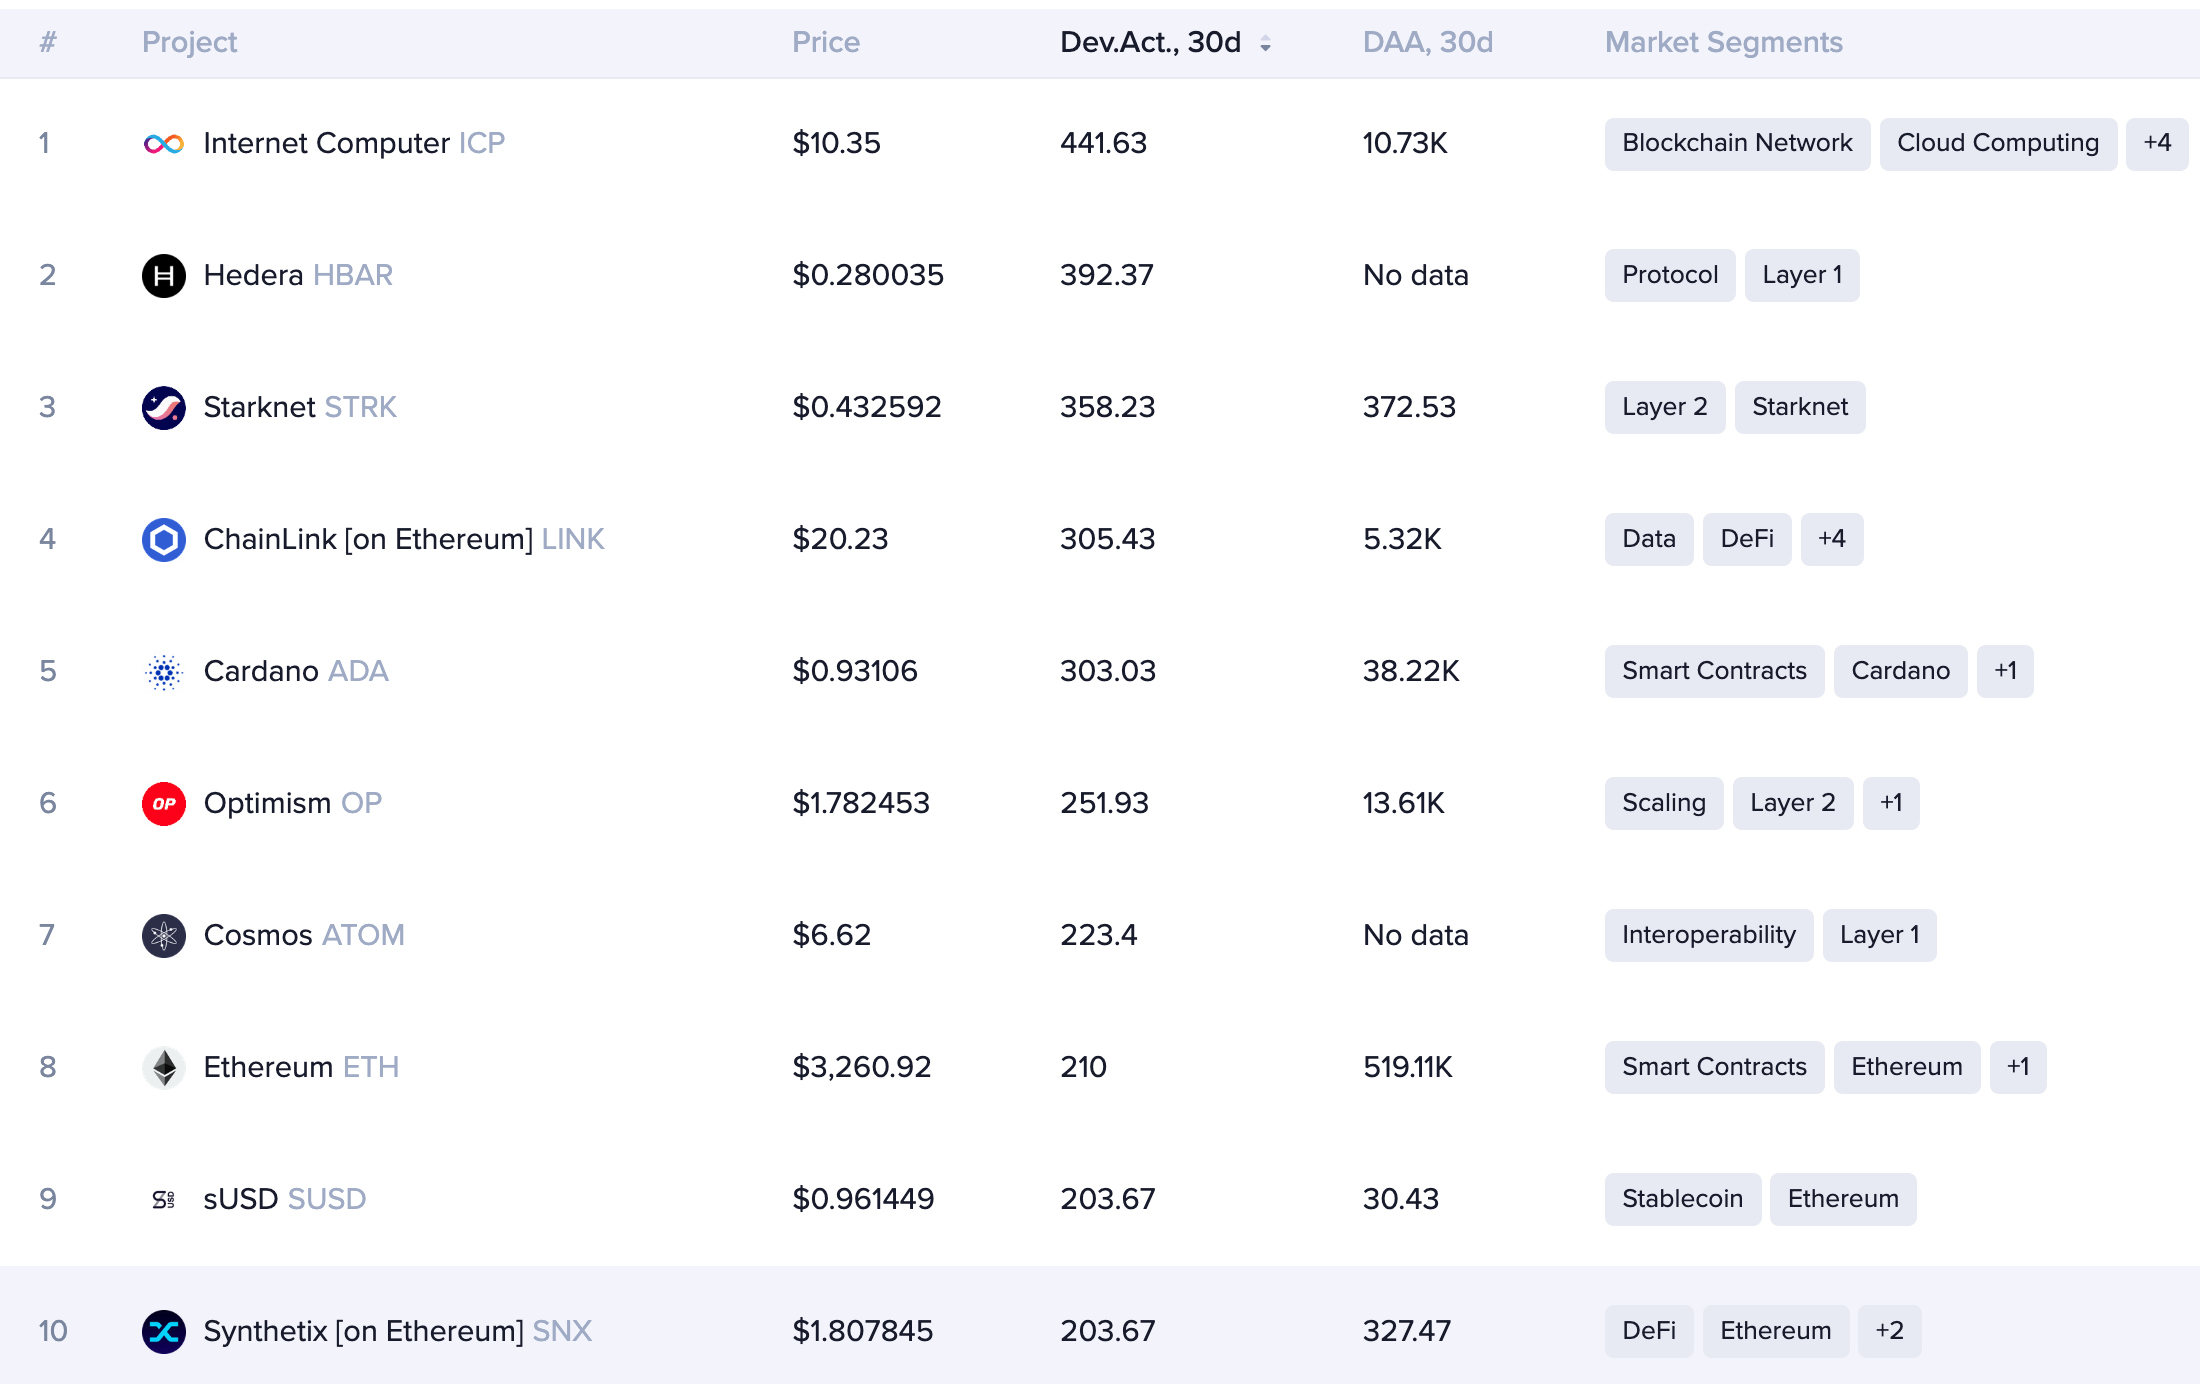Image resolution: width=2200 pixels, height=1384 pixels.
Task: Click the 38.22K DAA value for Cardano
Action: 1411,671
